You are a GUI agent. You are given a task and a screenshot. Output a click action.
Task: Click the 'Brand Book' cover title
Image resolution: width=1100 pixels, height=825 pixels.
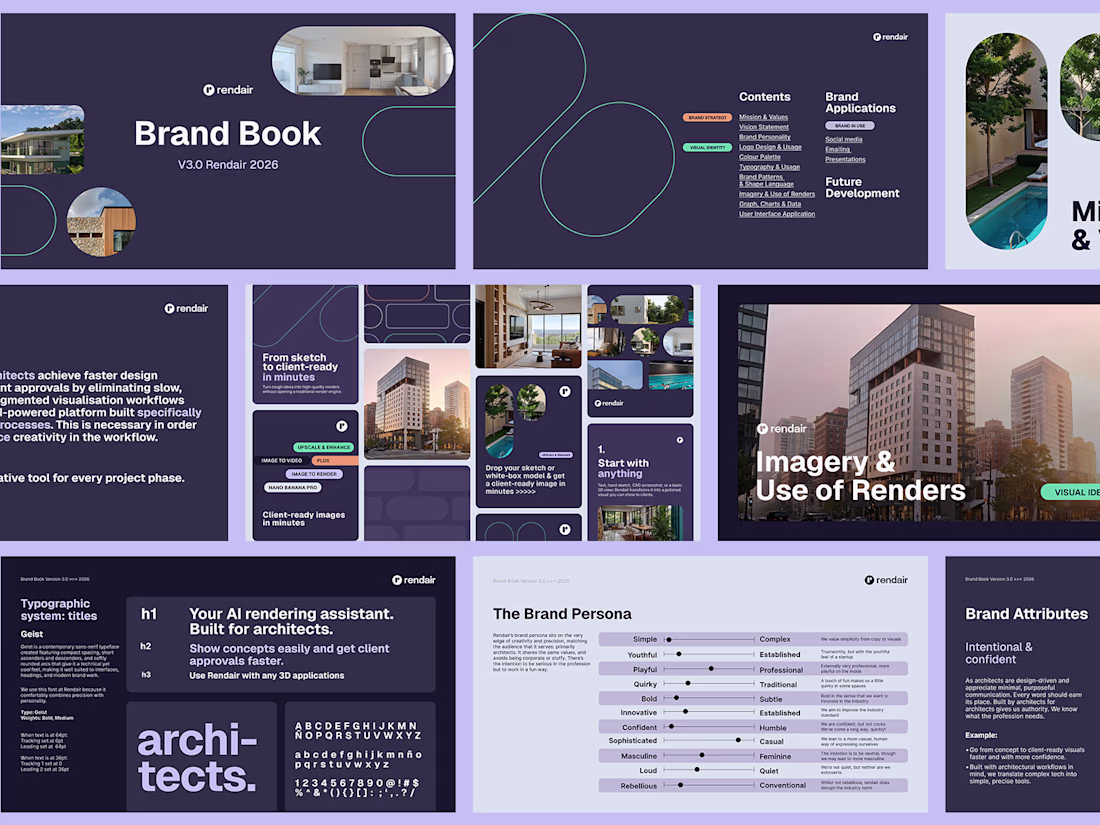point(228,133)
